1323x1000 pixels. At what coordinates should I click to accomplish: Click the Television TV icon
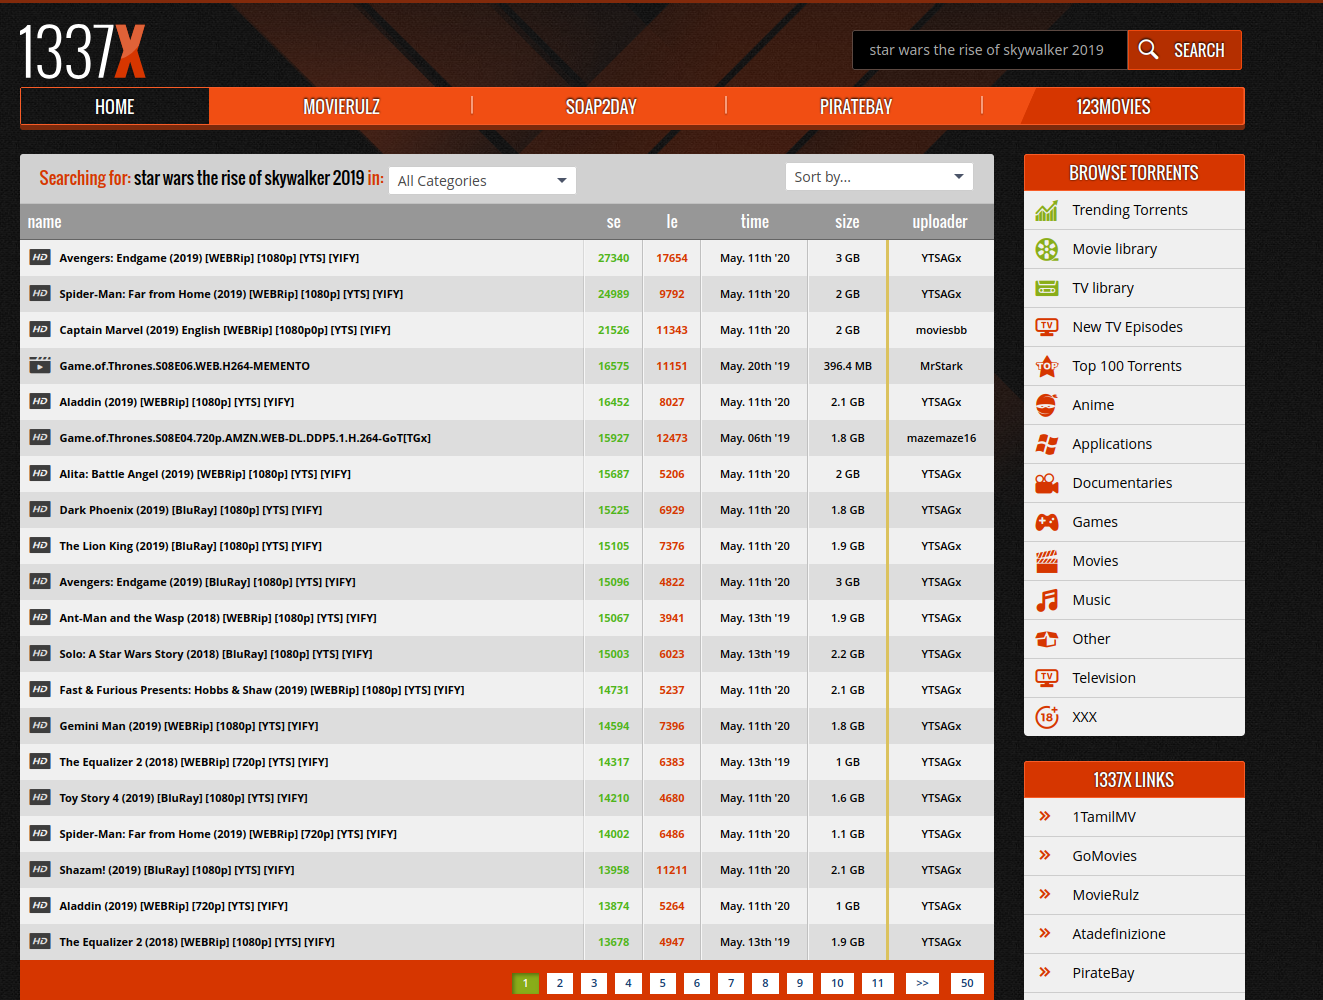coord(1047,678)
